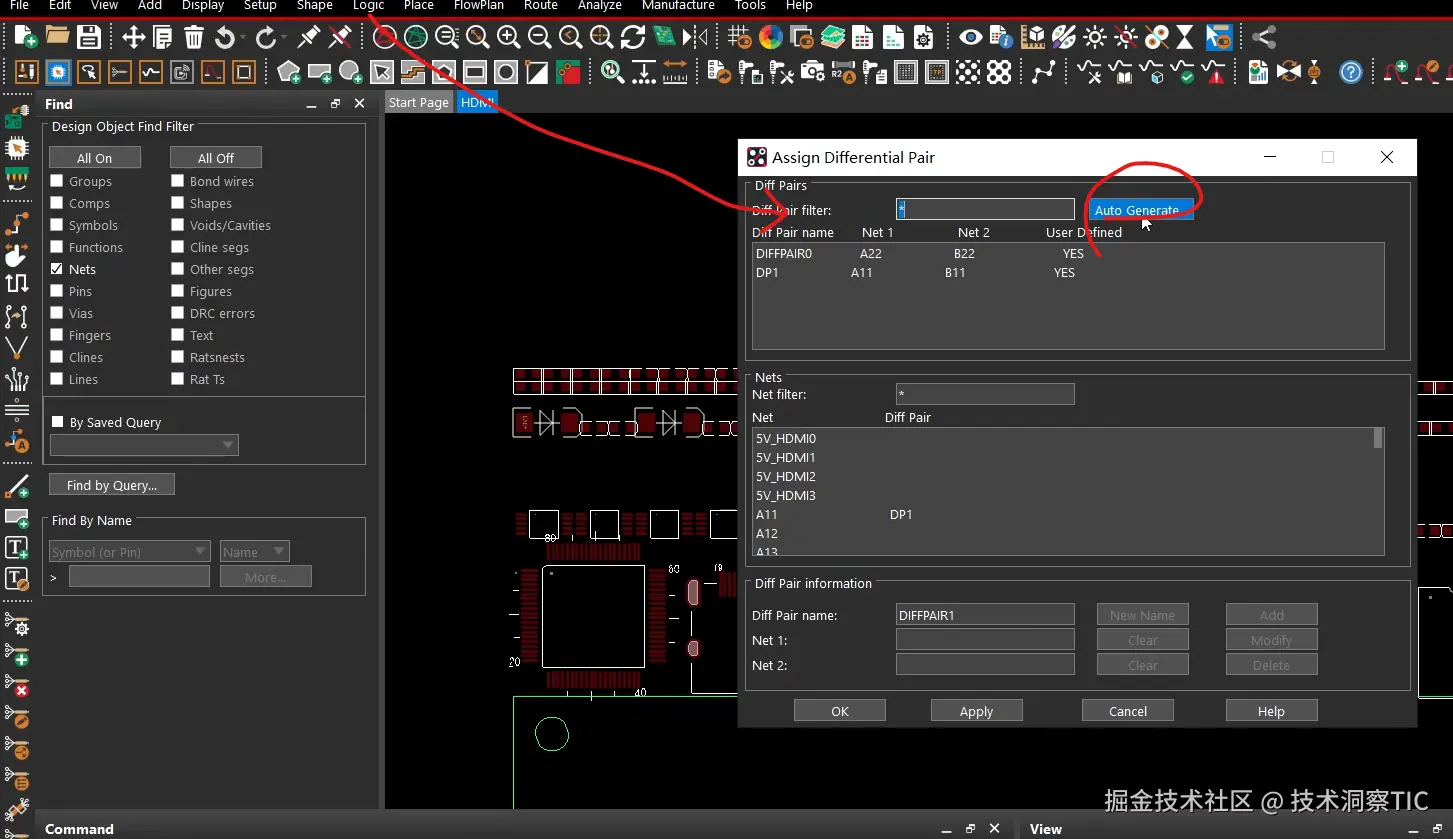Click the All Off button
Viewport: 1453px width, 839px height.
click(x=216, y=158)
